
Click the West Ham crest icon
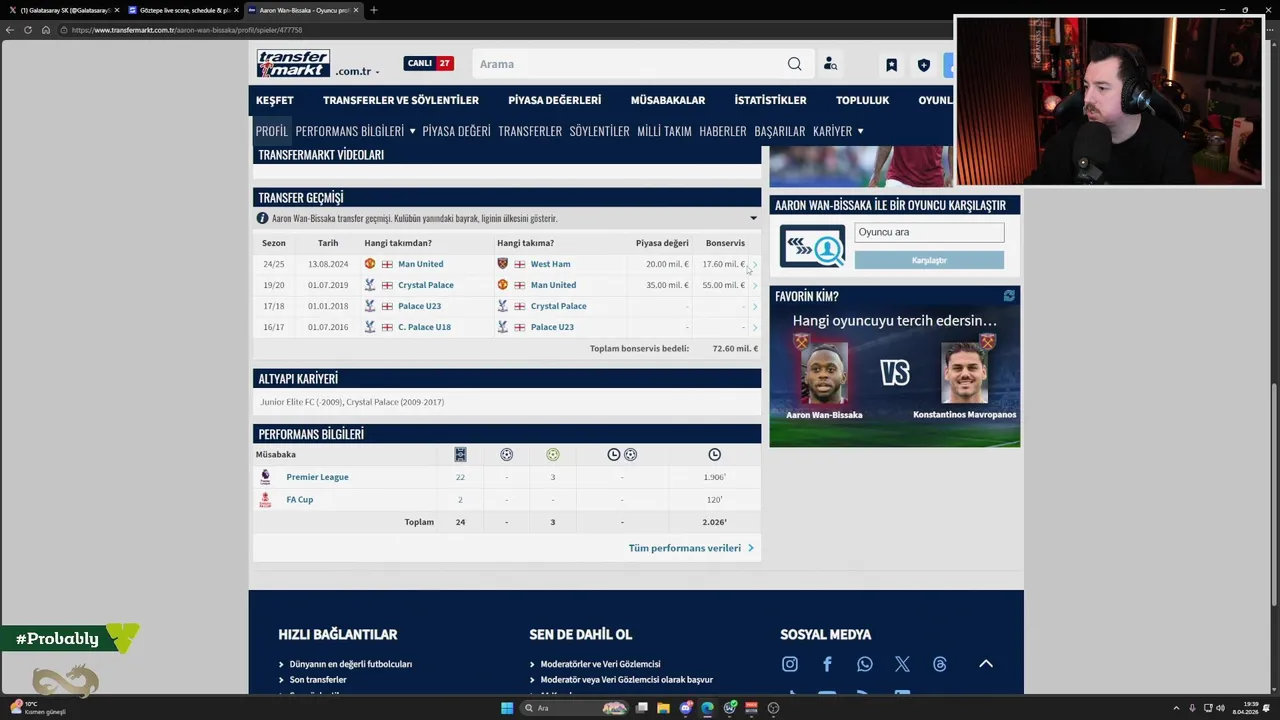pos(503,264)
